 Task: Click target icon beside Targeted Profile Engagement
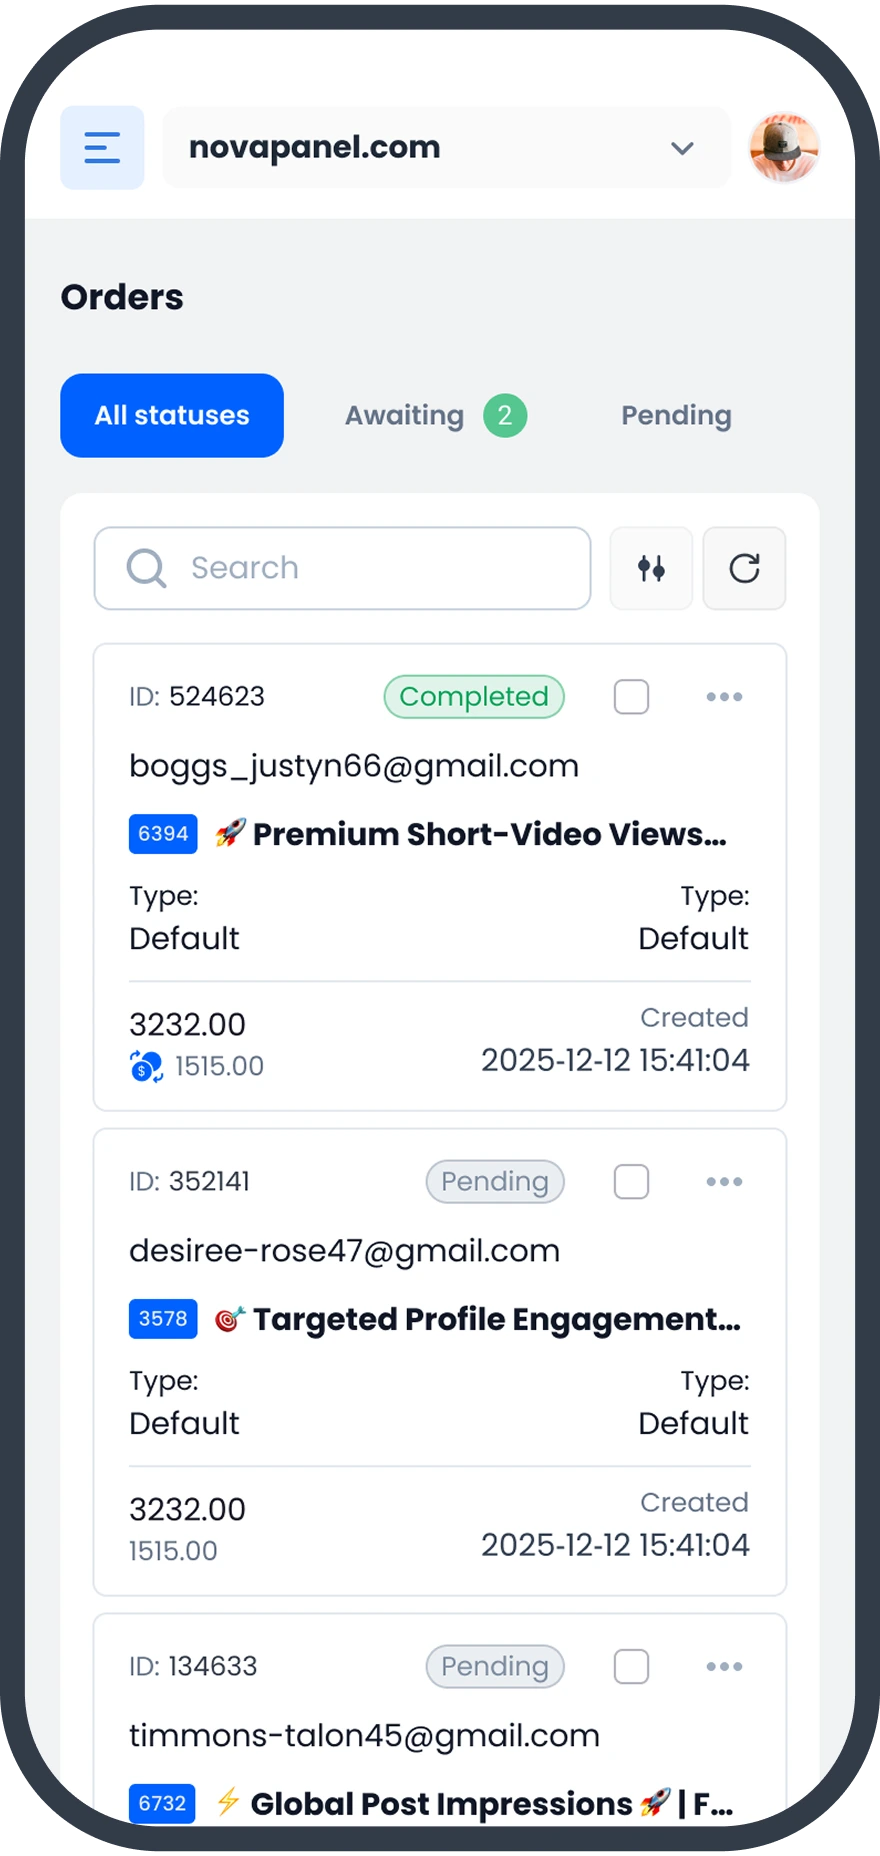point(230,1319)
